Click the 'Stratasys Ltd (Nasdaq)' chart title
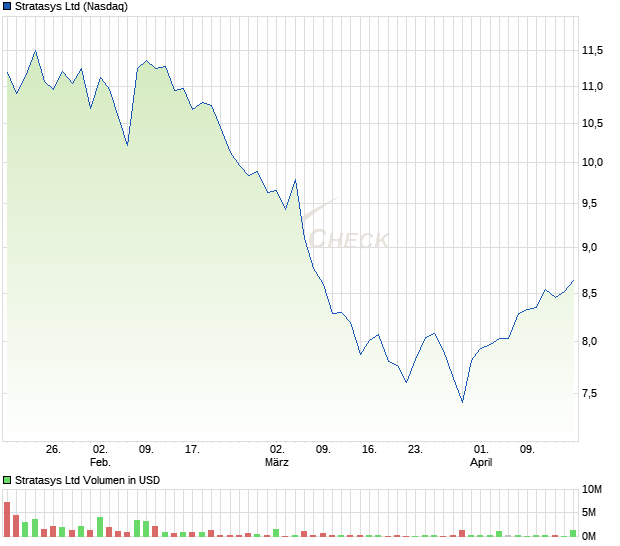 (x=71, y=6)
